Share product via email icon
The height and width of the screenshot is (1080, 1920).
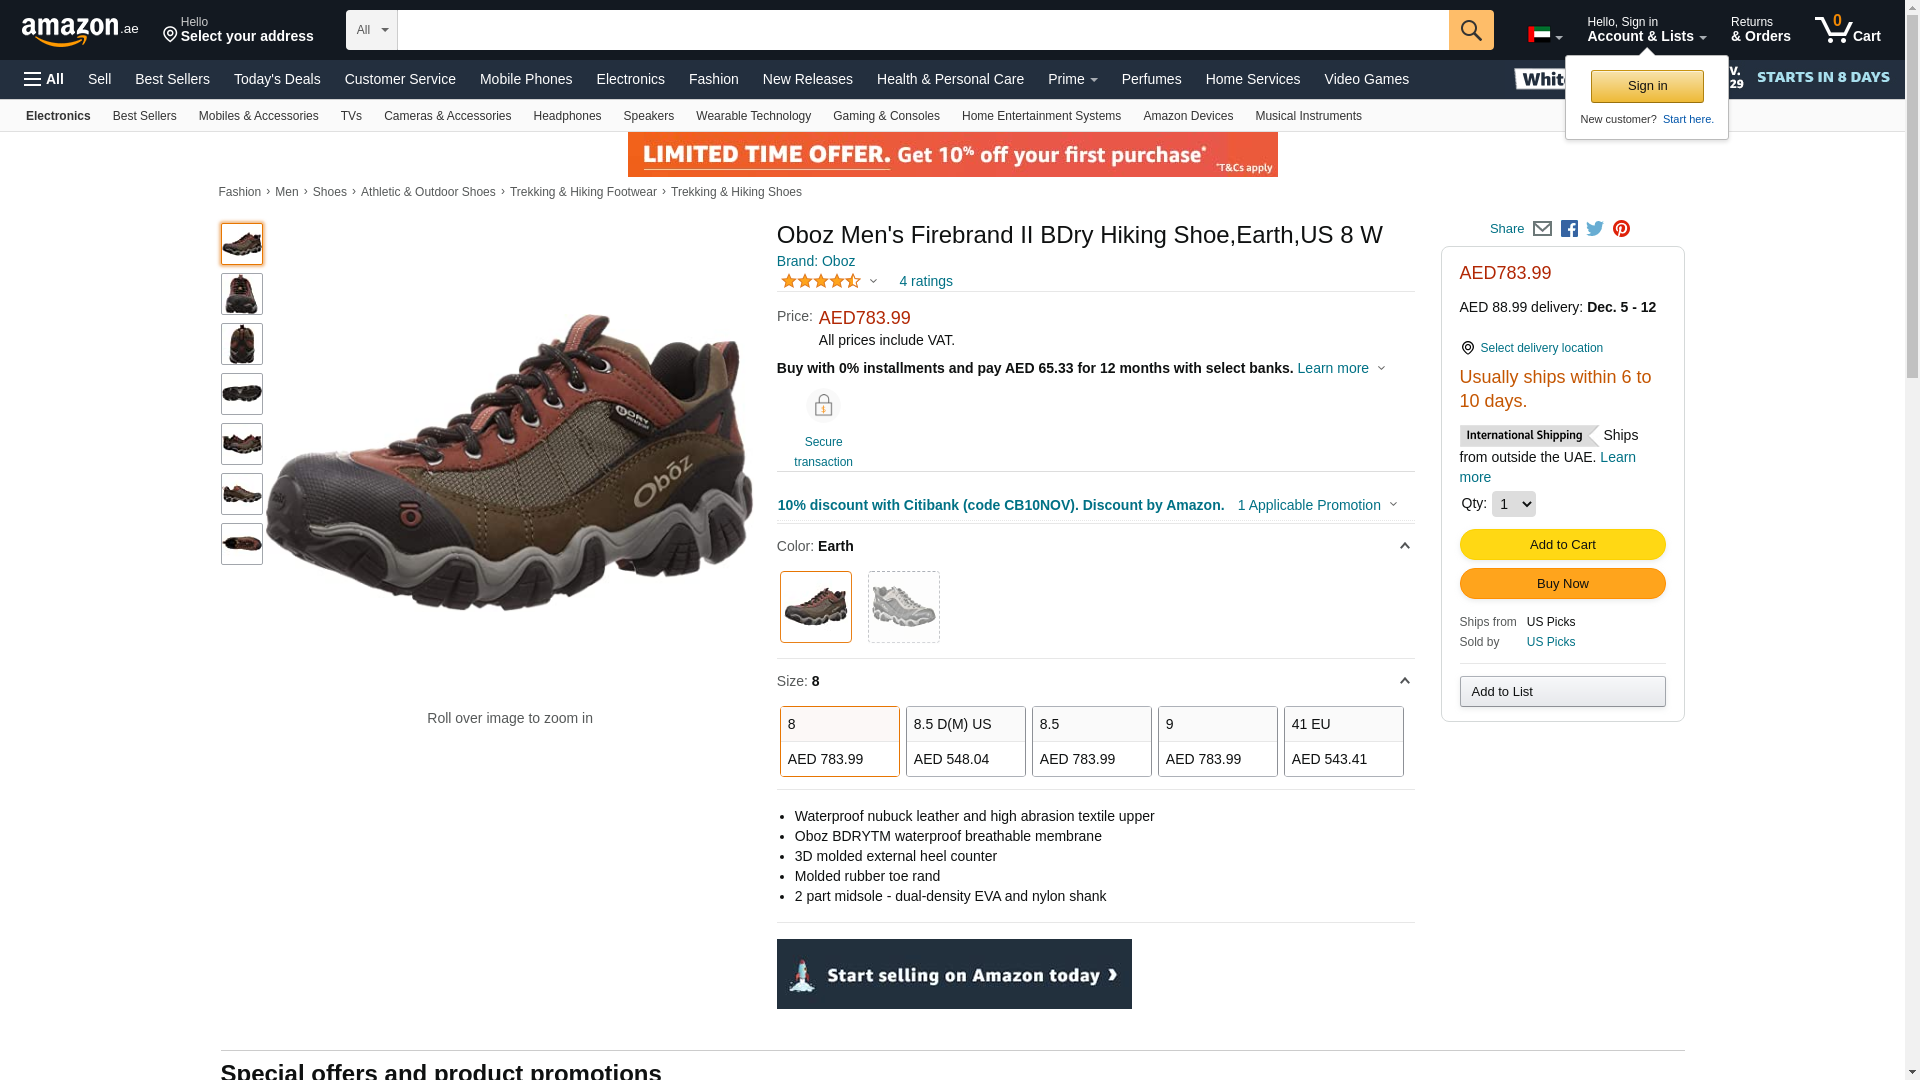pos(1542,229)
